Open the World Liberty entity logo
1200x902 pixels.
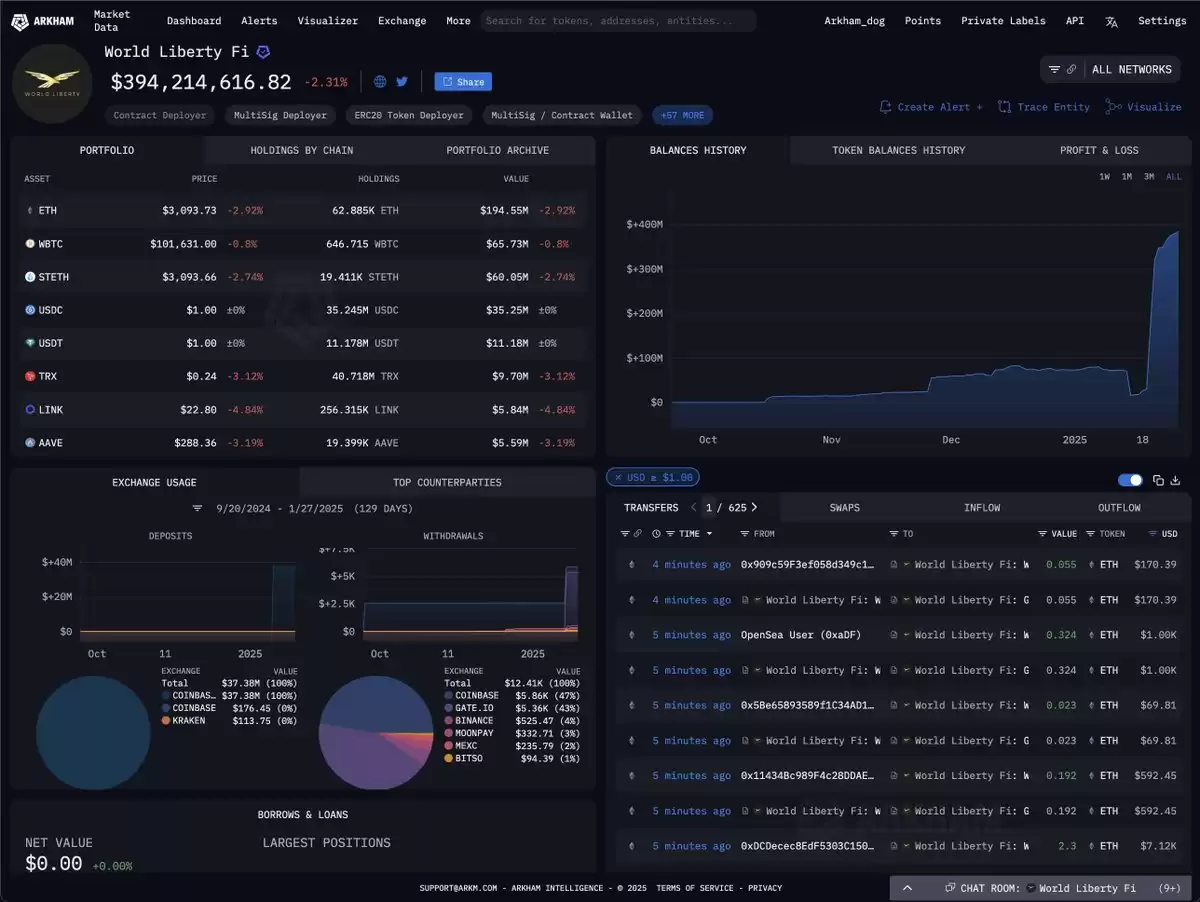[x=53, y=84]
